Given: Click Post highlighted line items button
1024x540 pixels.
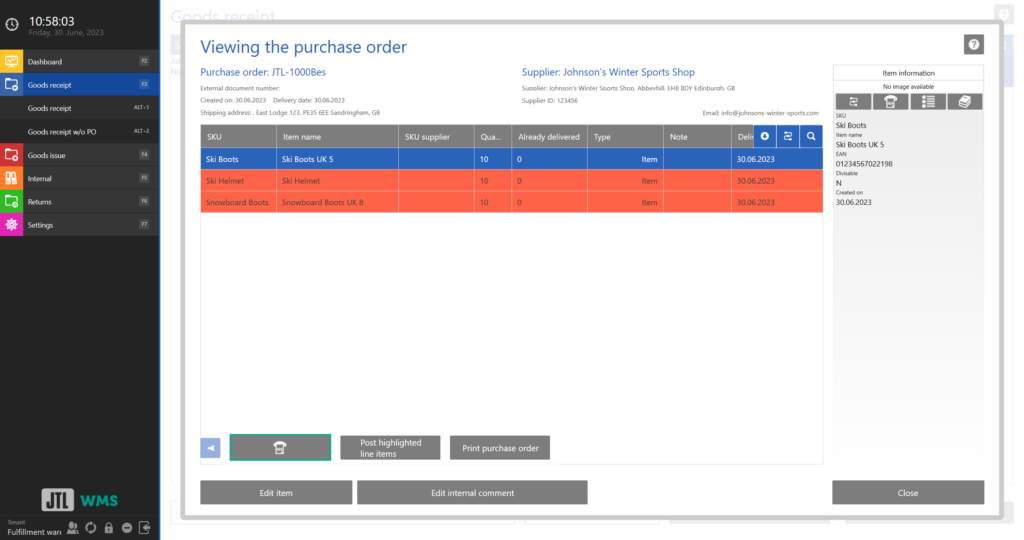Looking at the screenshot, I should pyautogui.click(x=390, y=448).
